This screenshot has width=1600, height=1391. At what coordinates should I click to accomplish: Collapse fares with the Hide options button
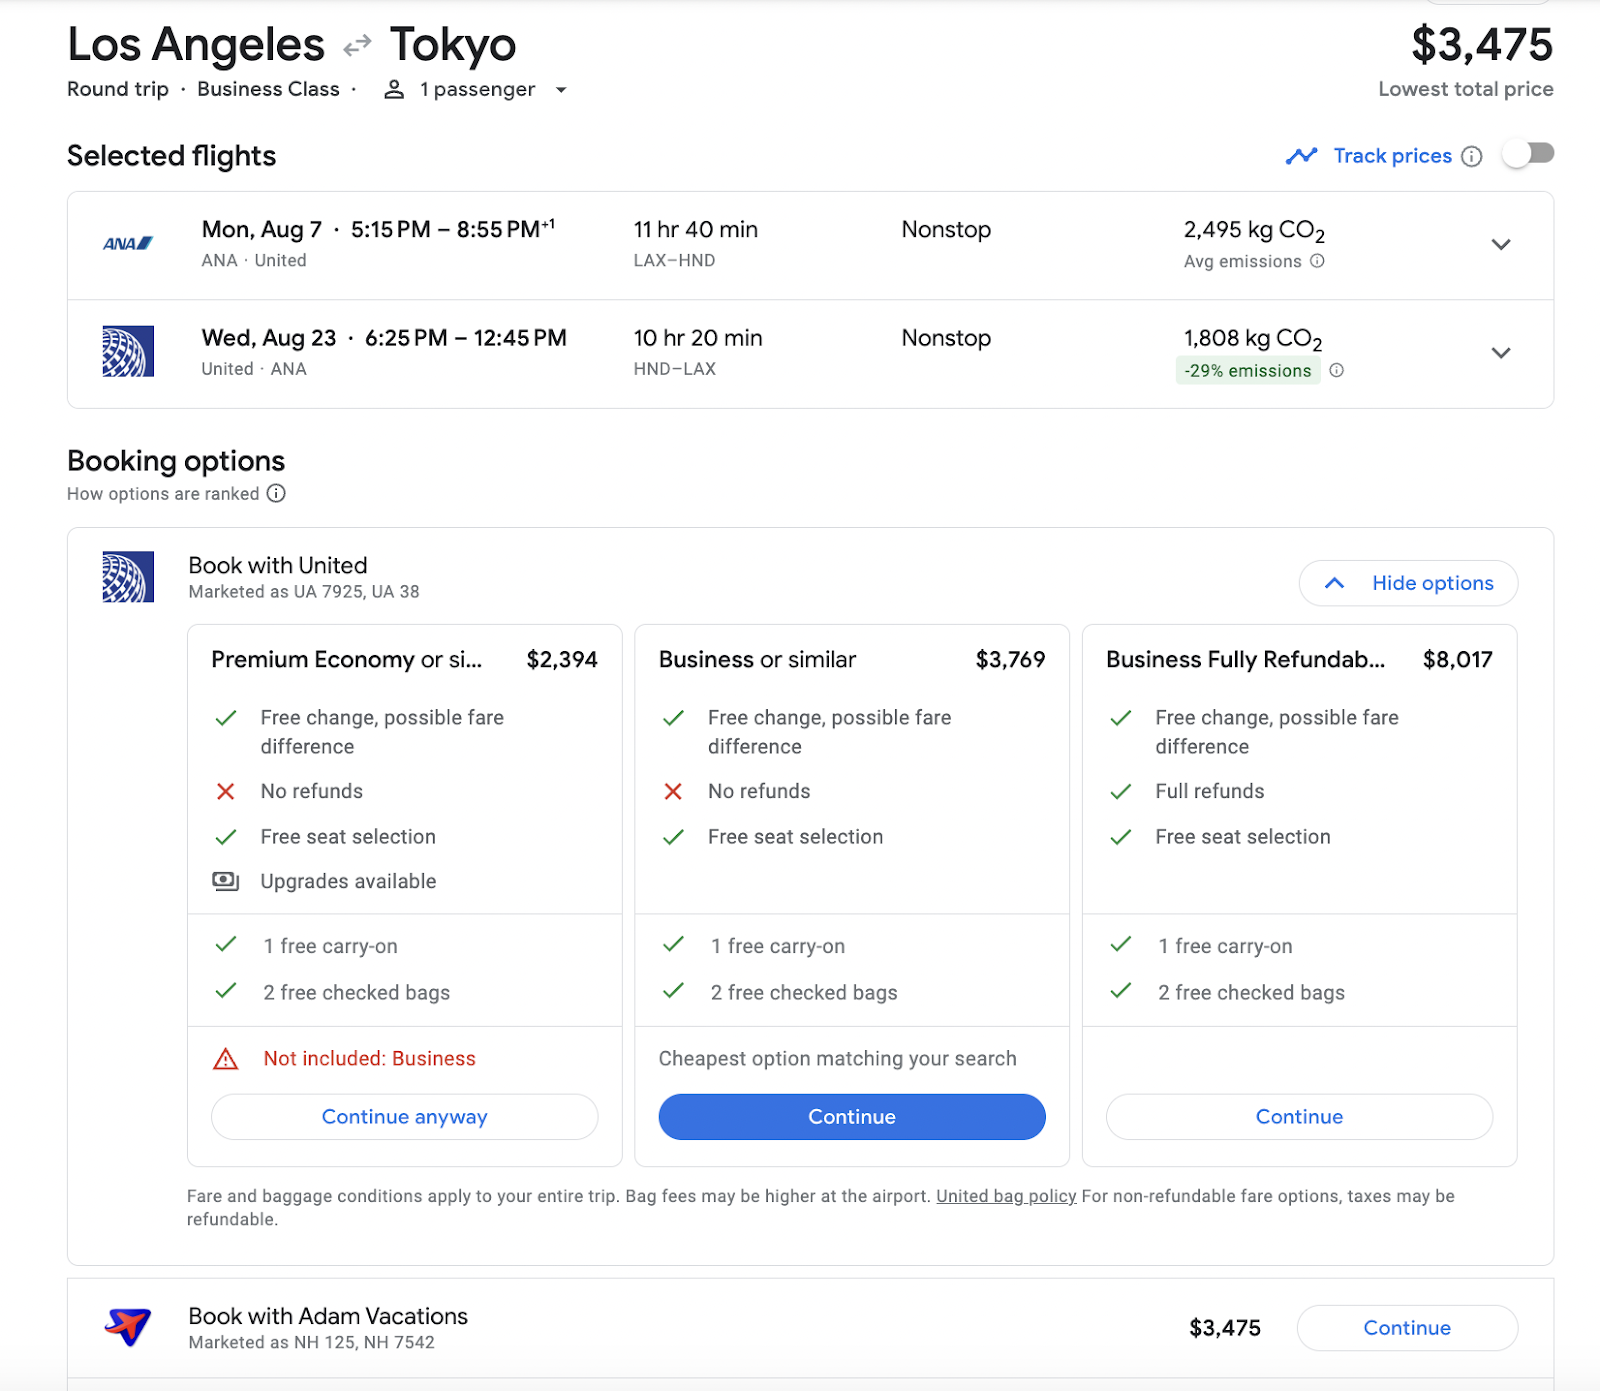coord(1408,583)
